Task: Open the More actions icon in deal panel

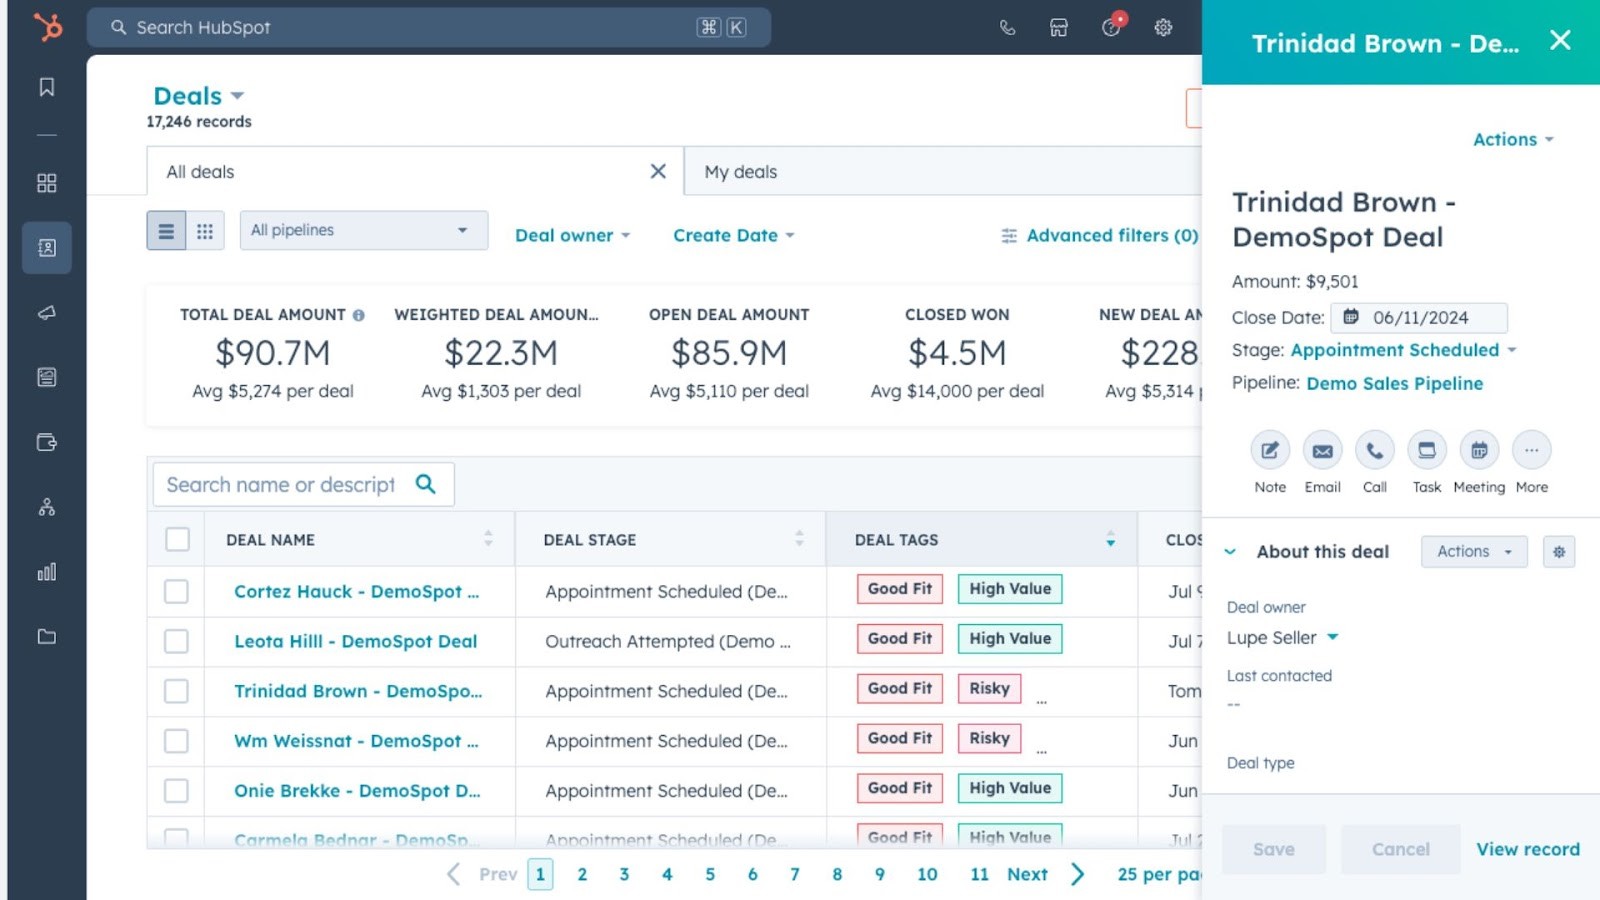Action: tap(1531, 451)
